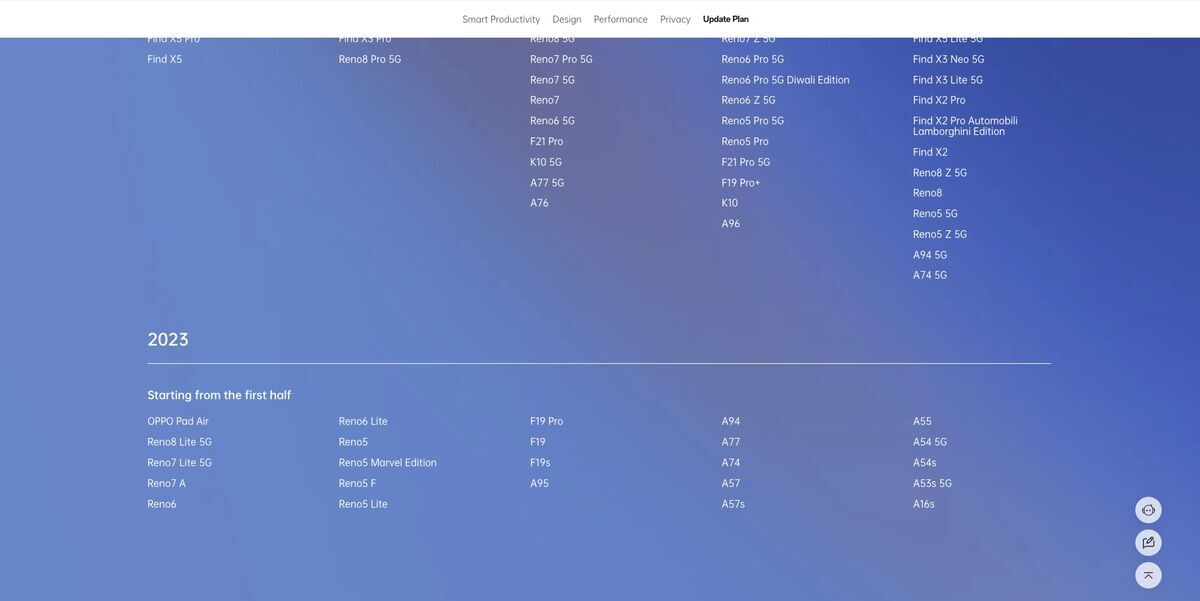Select 'Reno7 Lite 5G' entry
1200x601 pixels.
(x=179, y=463)
